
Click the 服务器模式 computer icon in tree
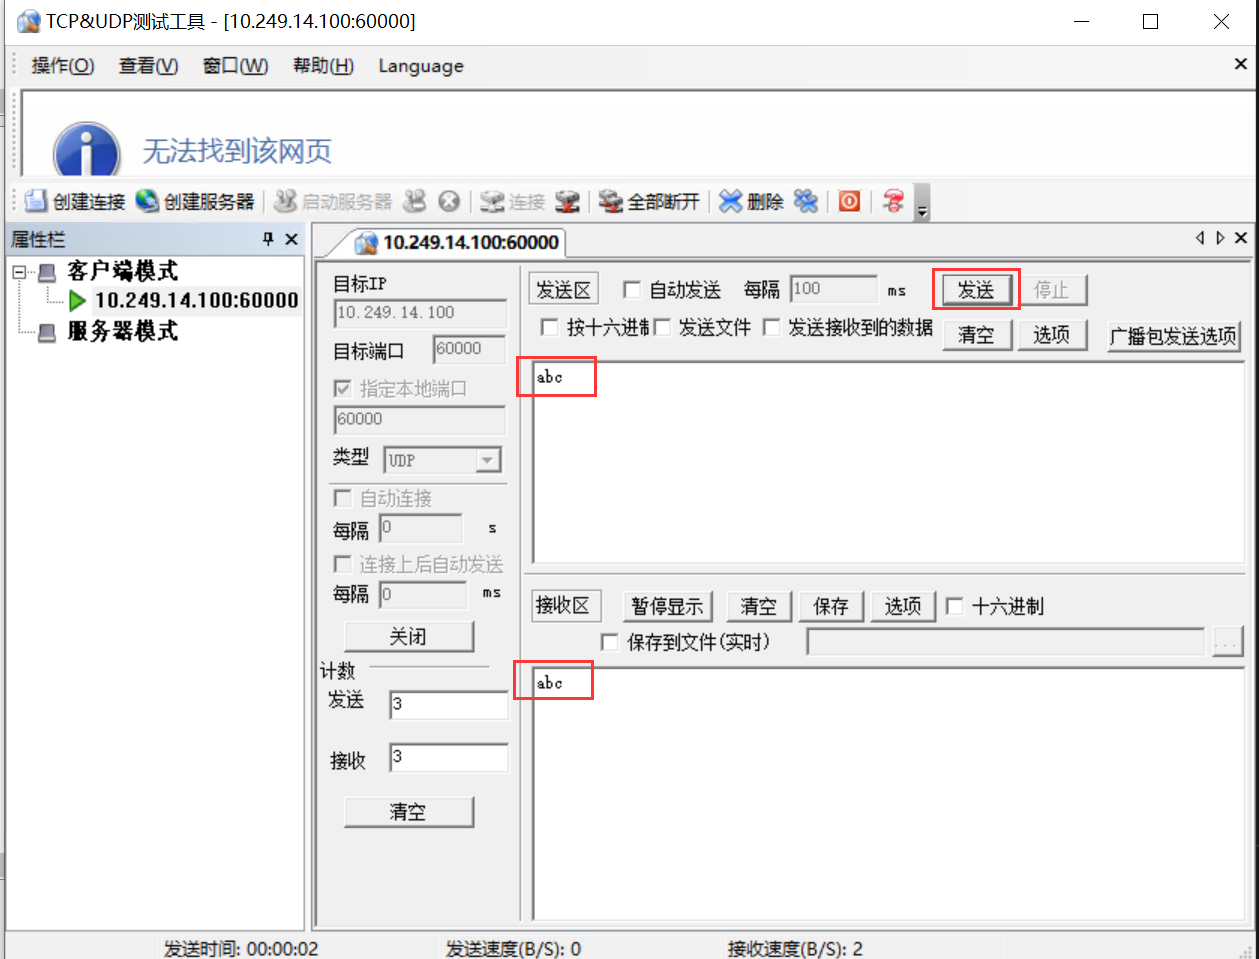(x=47, y=332)
